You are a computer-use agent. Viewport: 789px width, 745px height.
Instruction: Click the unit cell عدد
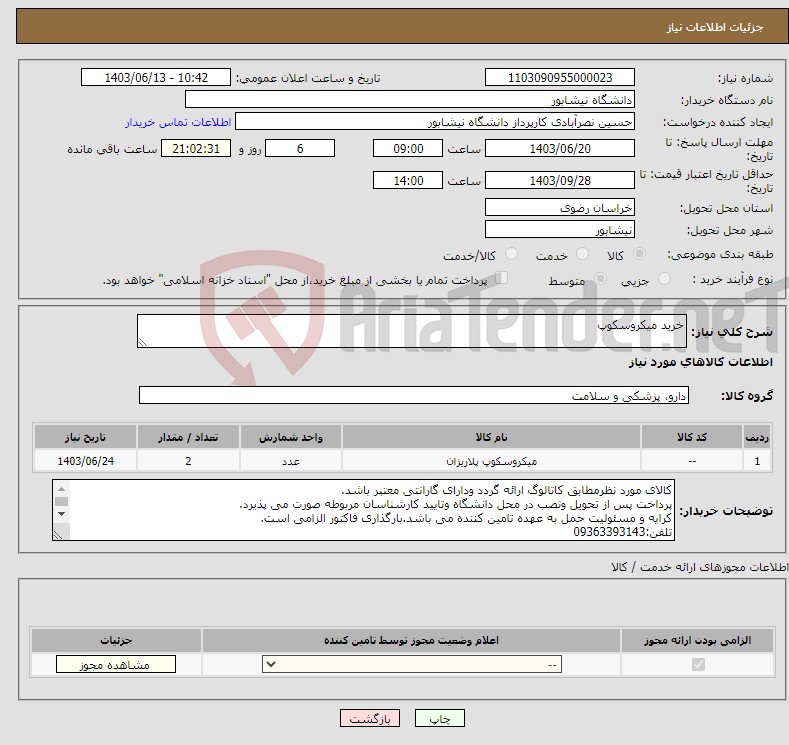click(x=291, y=461)
